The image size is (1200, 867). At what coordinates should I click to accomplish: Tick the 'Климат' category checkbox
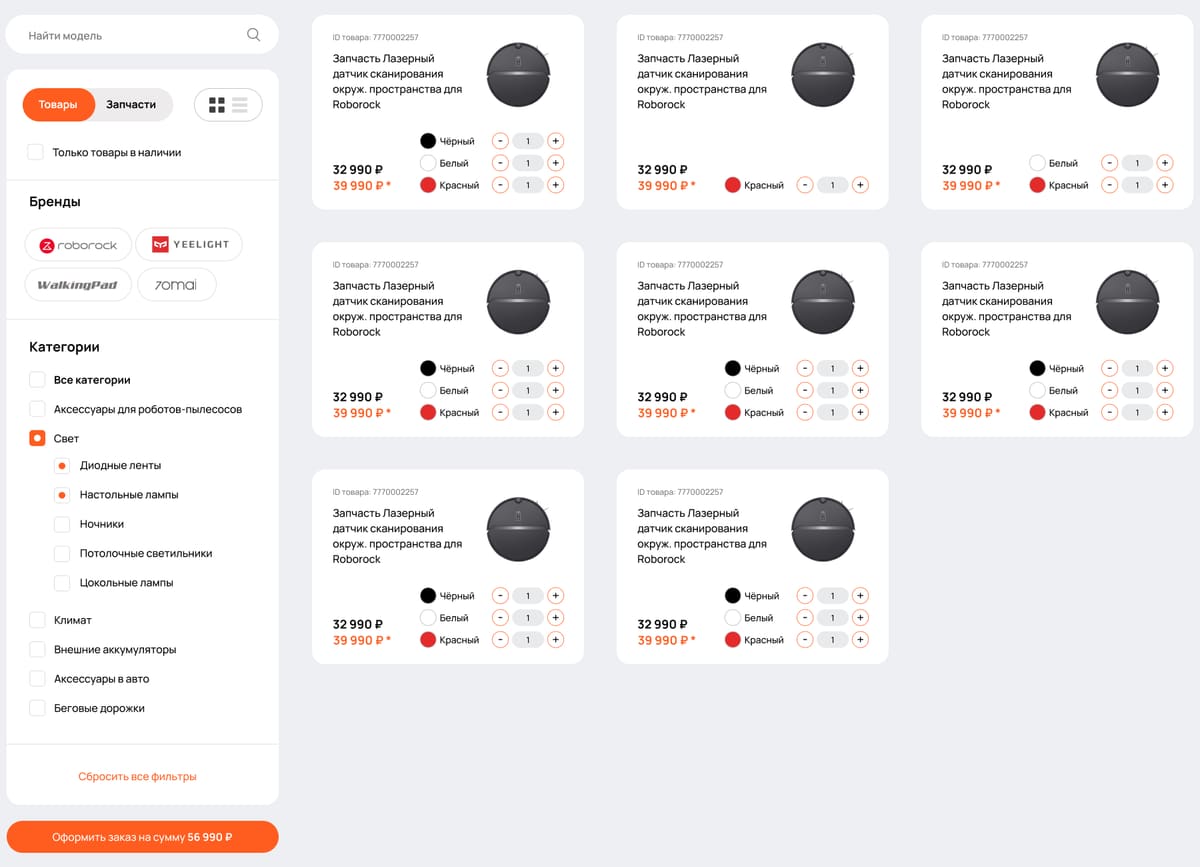(37, 620)
